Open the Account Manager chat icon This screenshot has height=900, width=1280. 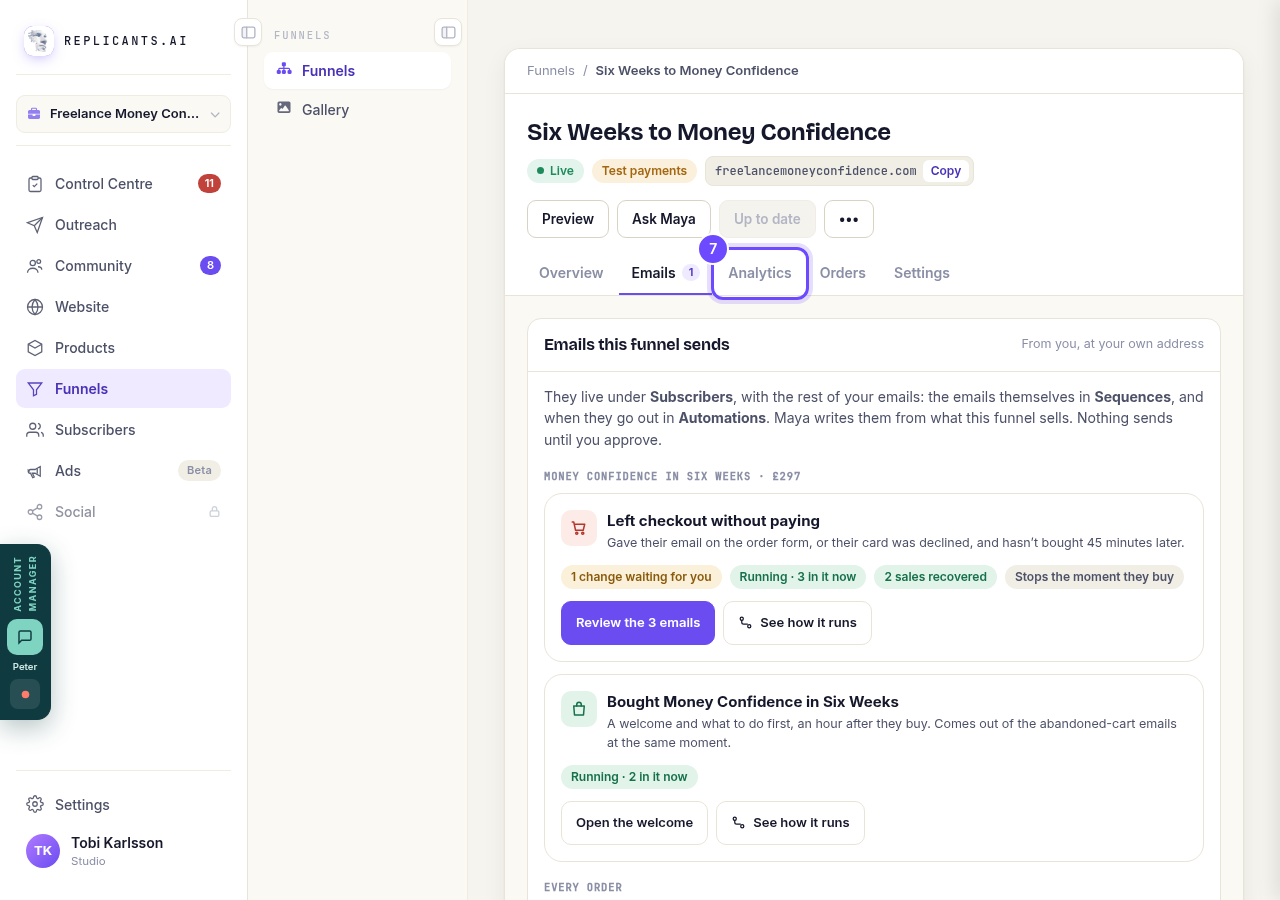pos(25,637)
